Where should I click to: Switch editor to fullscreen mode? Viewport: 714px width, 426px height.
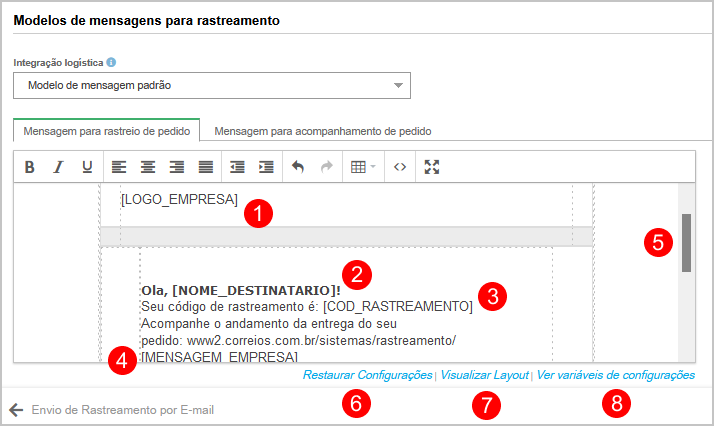pyautogui.click(x=432, y=167)
